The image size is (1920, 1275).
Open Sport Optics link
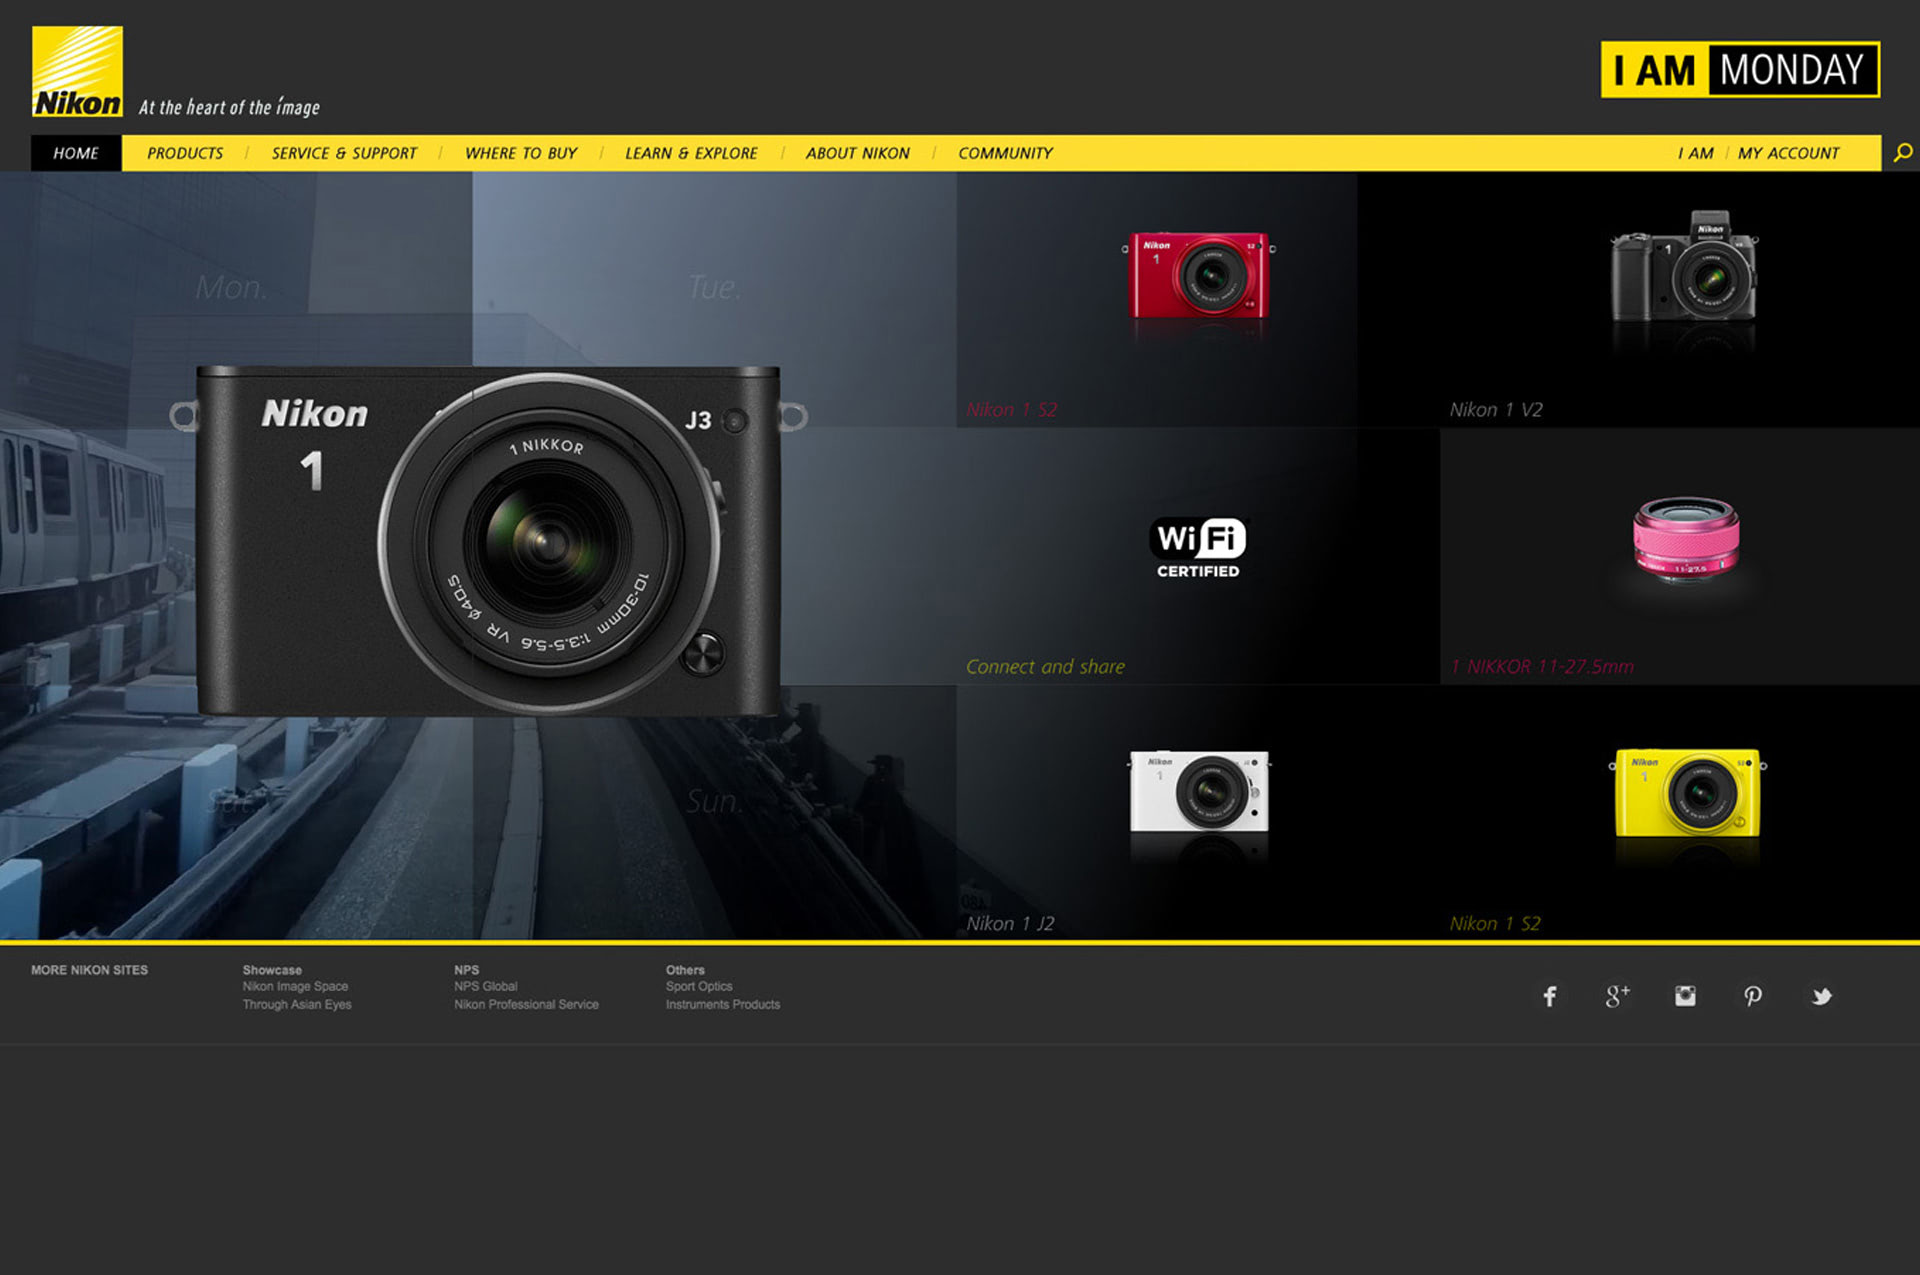pyautogui.click(x=699, y=986)
